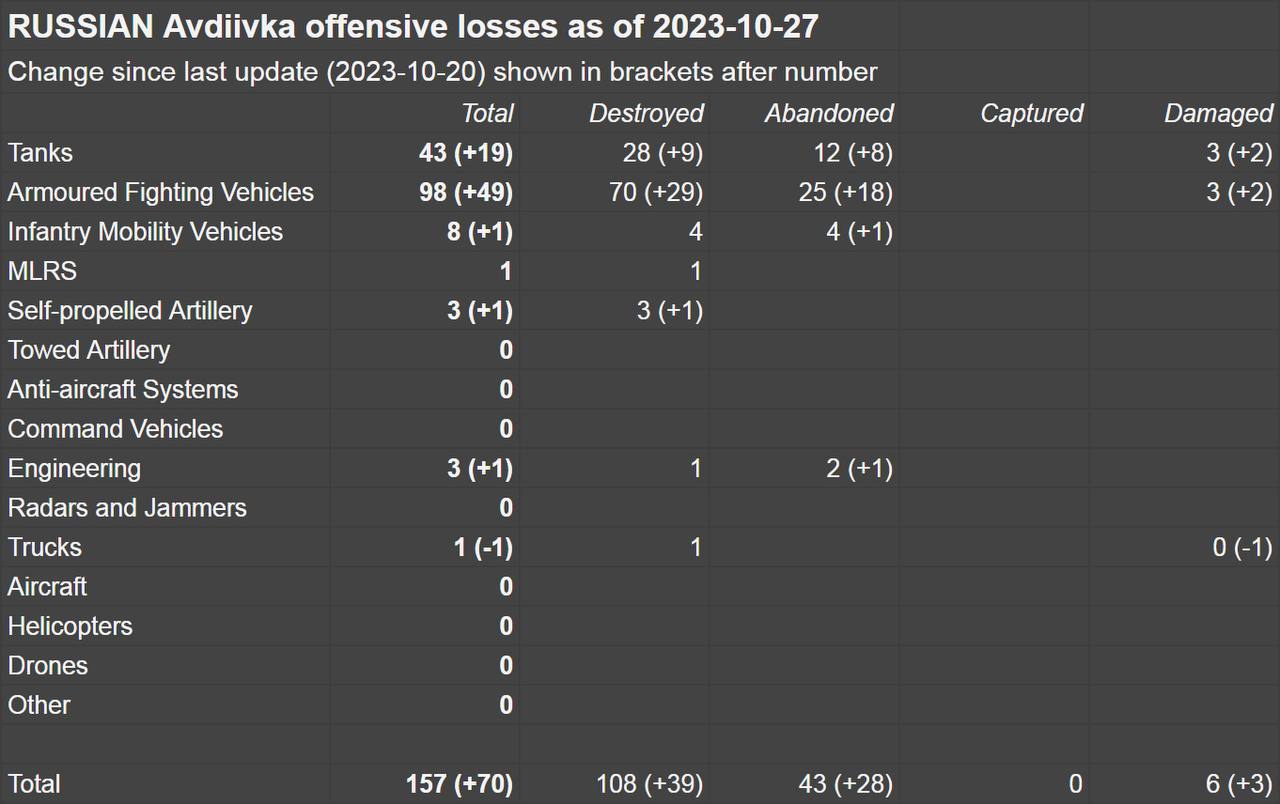
Task: Click the subtitle about change since last update
Action: pos(442,73)
